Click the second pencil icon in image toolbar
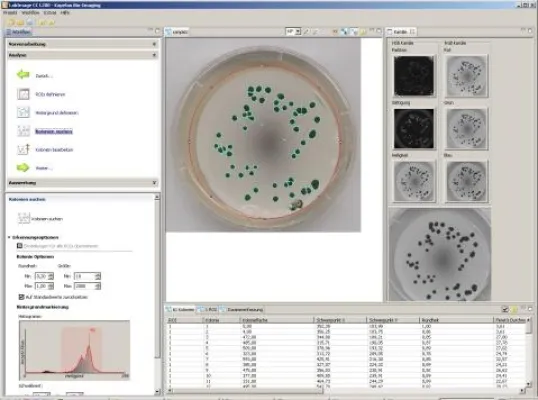 pyautogui.click(x=315, y=32)
